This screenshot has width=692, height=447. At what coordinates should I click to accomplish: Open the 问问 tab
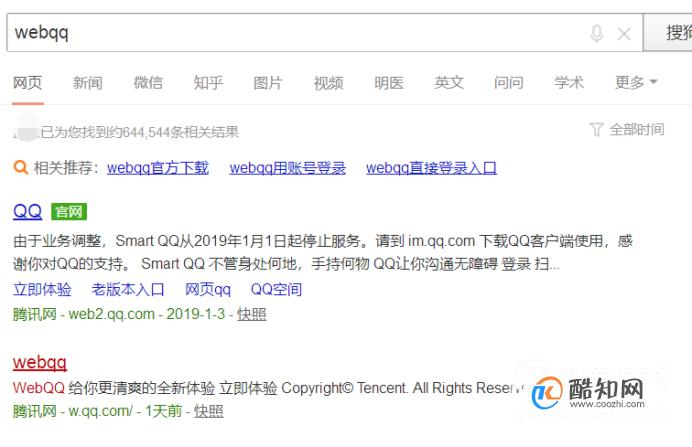pos(509,83)
